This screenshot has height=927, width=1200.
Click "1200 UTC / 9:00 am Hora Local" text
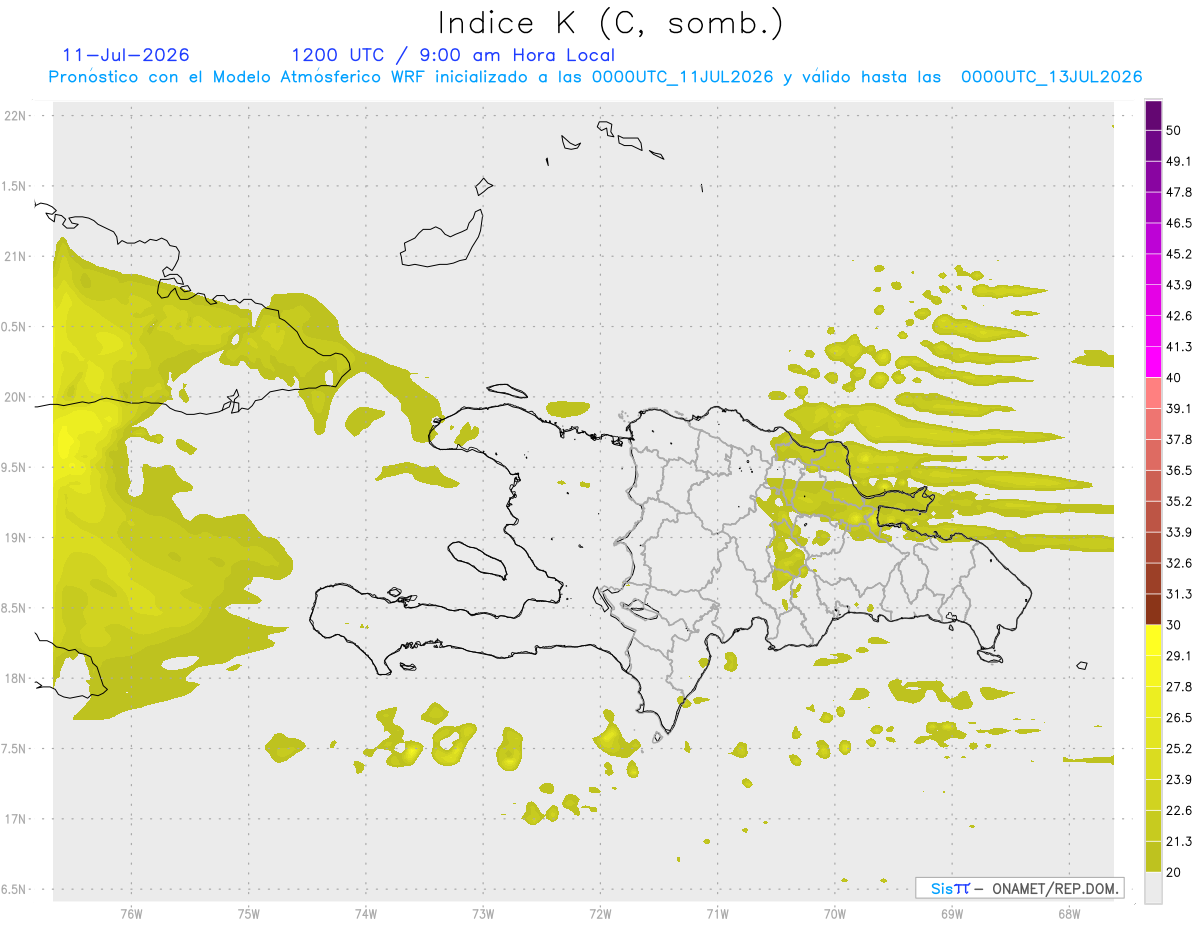tap(453, 56)
